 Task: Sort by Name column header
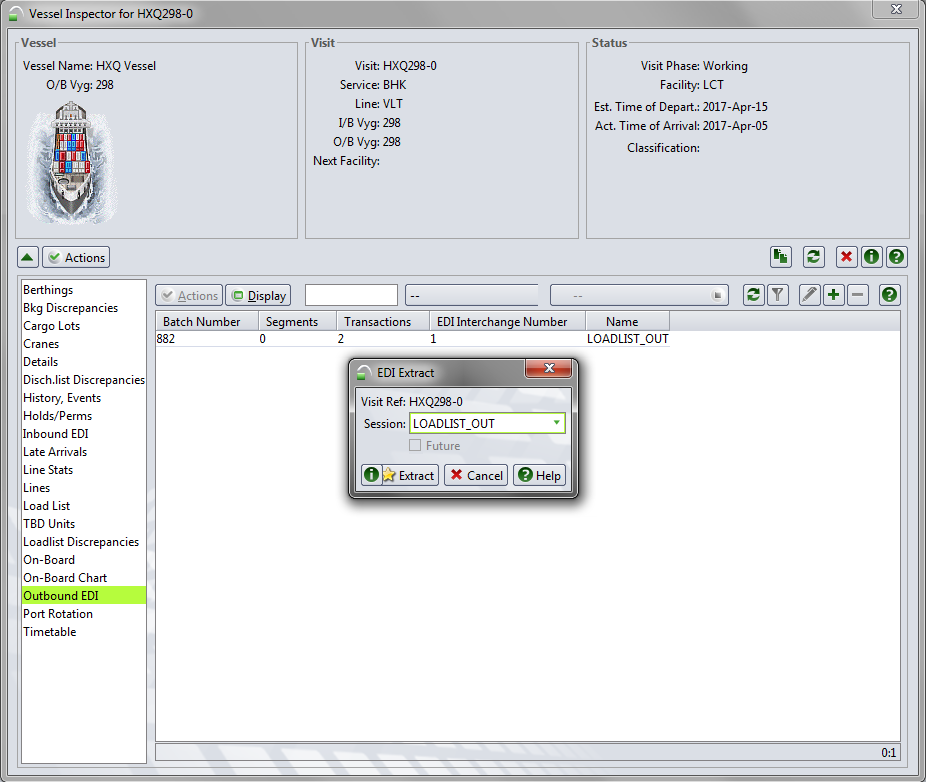tap(627, 322)
